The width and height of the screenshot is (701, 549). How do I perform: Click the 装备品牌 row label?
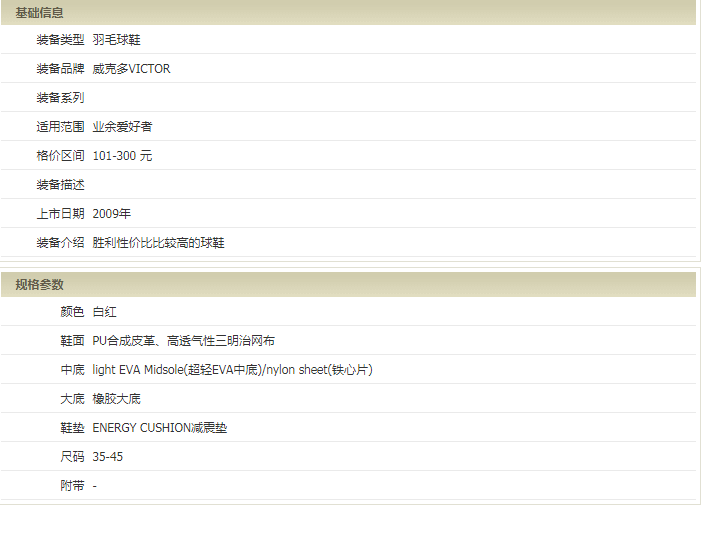pos(60,69)
